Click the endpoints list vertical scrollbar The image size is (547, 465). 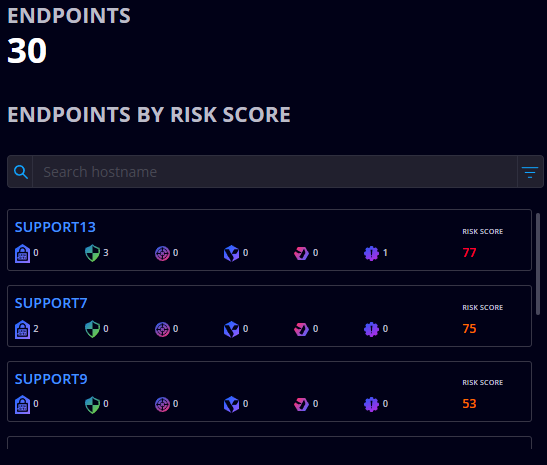538,264
